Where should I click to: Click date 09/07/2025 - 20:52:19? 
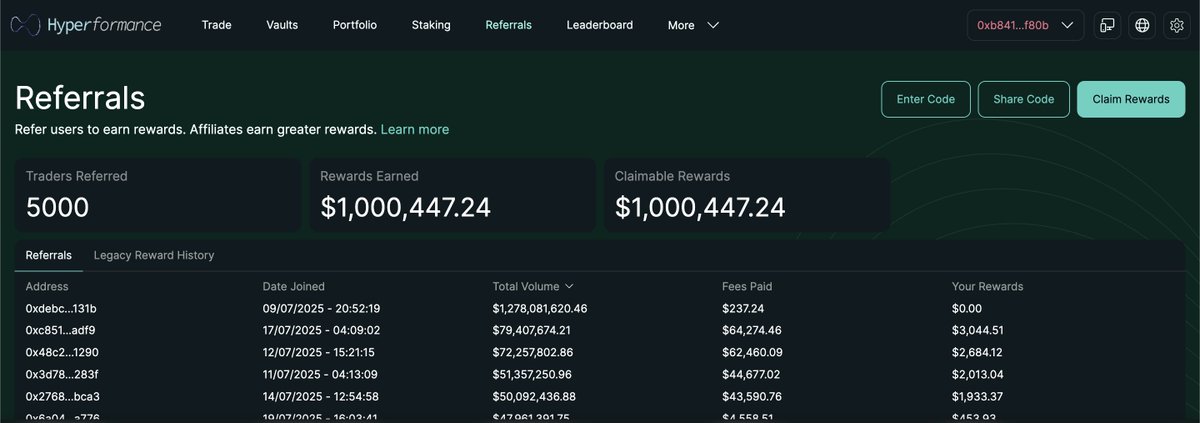tap(321, 308)
